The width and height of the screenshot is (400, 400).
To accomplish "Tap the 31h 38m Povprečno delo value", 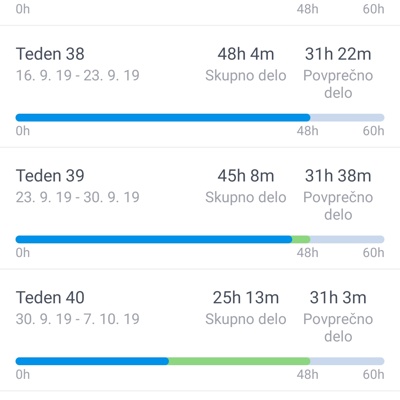I will click(x=338, y=176).
